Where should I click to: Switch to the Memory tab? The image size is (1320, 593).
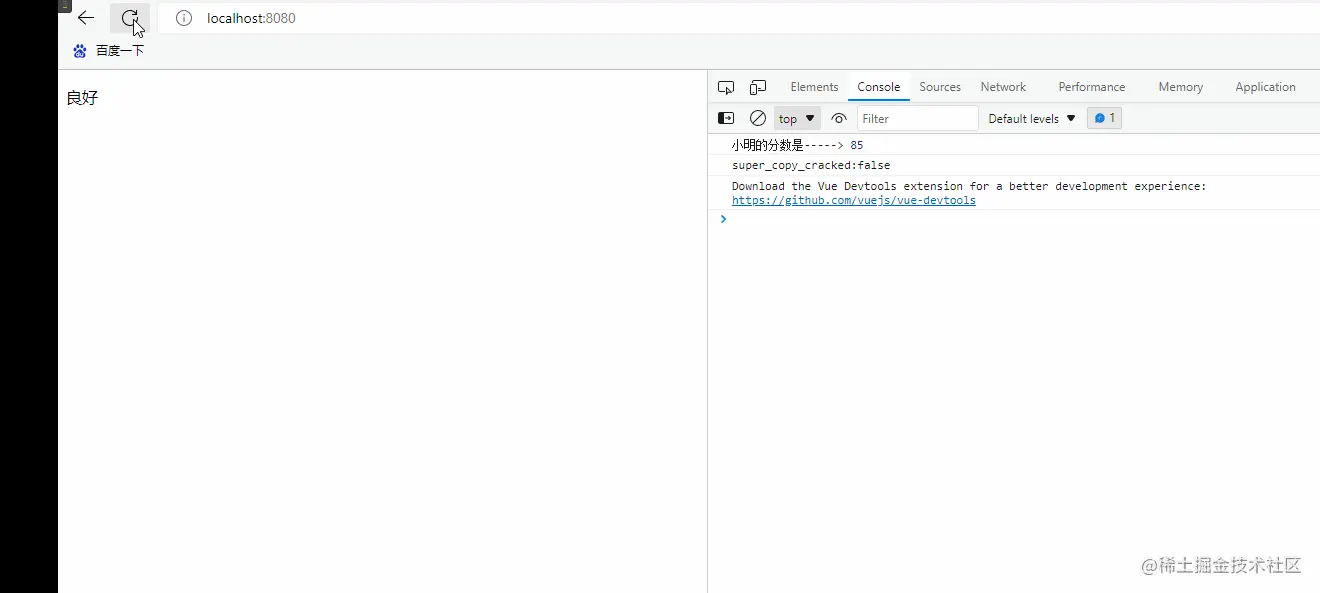(x=1180, y=87)
